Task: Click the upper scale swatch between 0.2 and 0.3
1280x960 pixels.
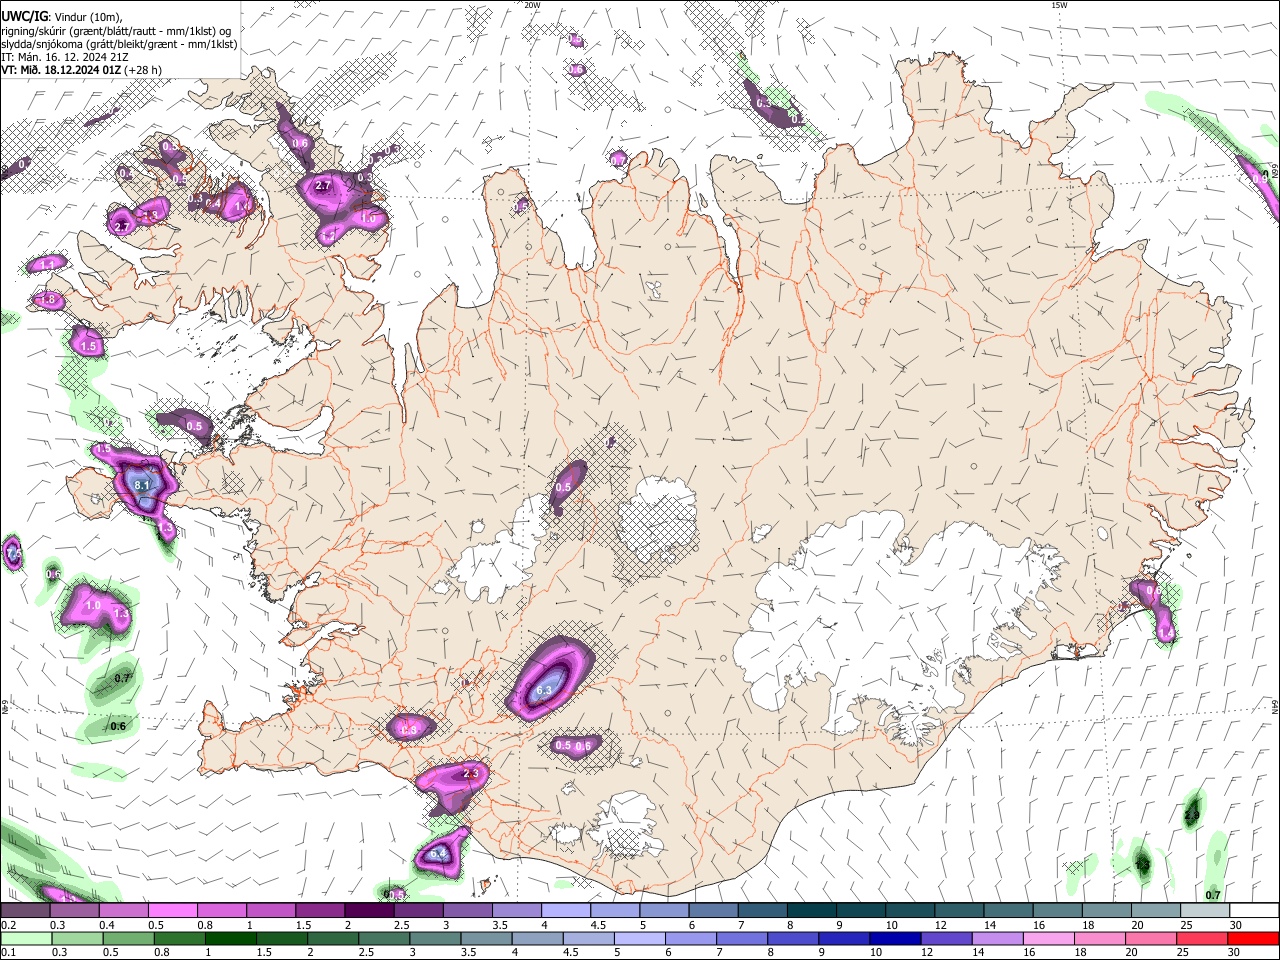Action: click(25, 911)
